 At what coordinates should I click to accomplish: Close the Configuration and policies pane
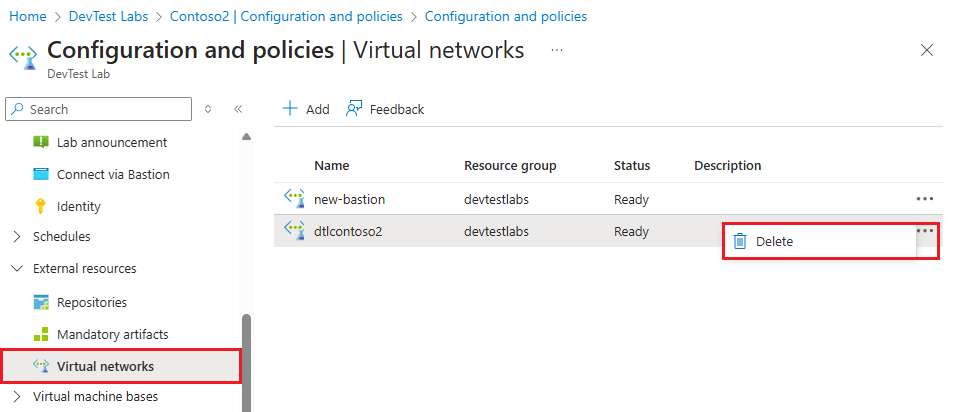pos(926,50)
